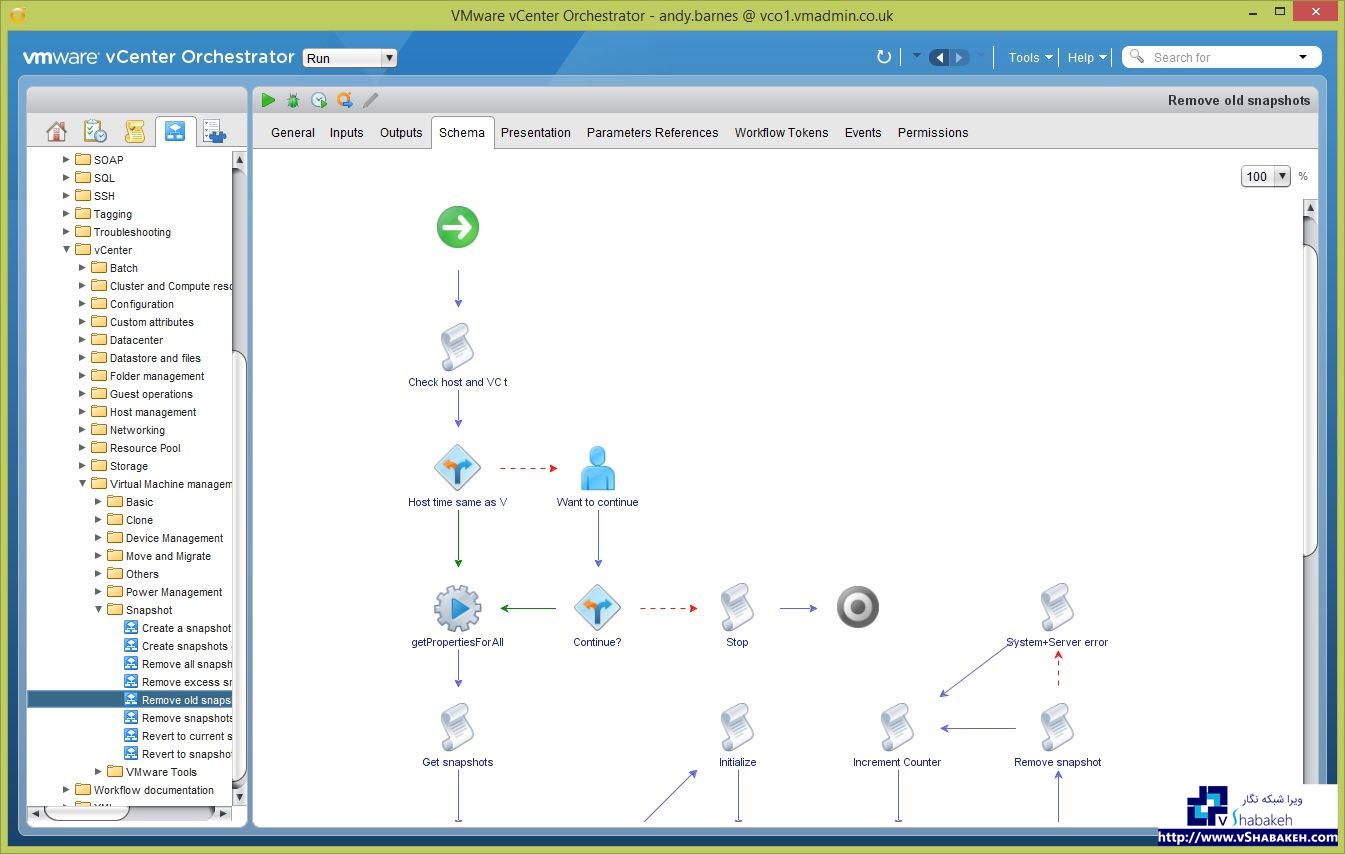
Task: Edit workflow with the pencil icon
Action: (371, 100)
